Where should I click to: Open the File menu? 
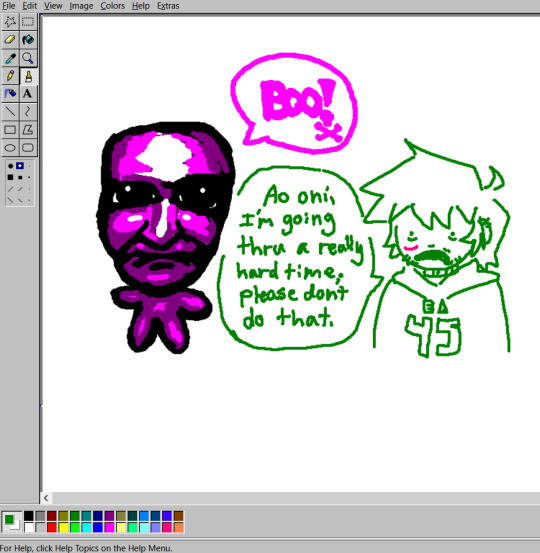coord(8,6)
